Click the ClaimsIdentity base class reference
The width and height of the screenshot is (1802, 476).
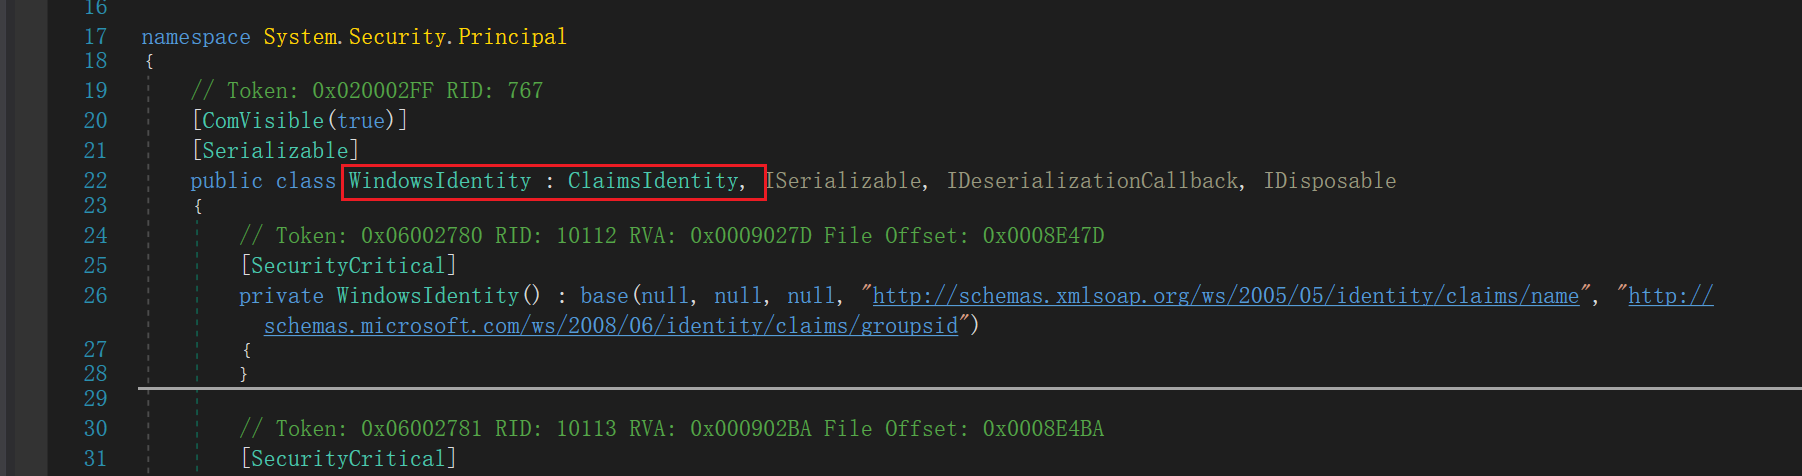(653, 181)
